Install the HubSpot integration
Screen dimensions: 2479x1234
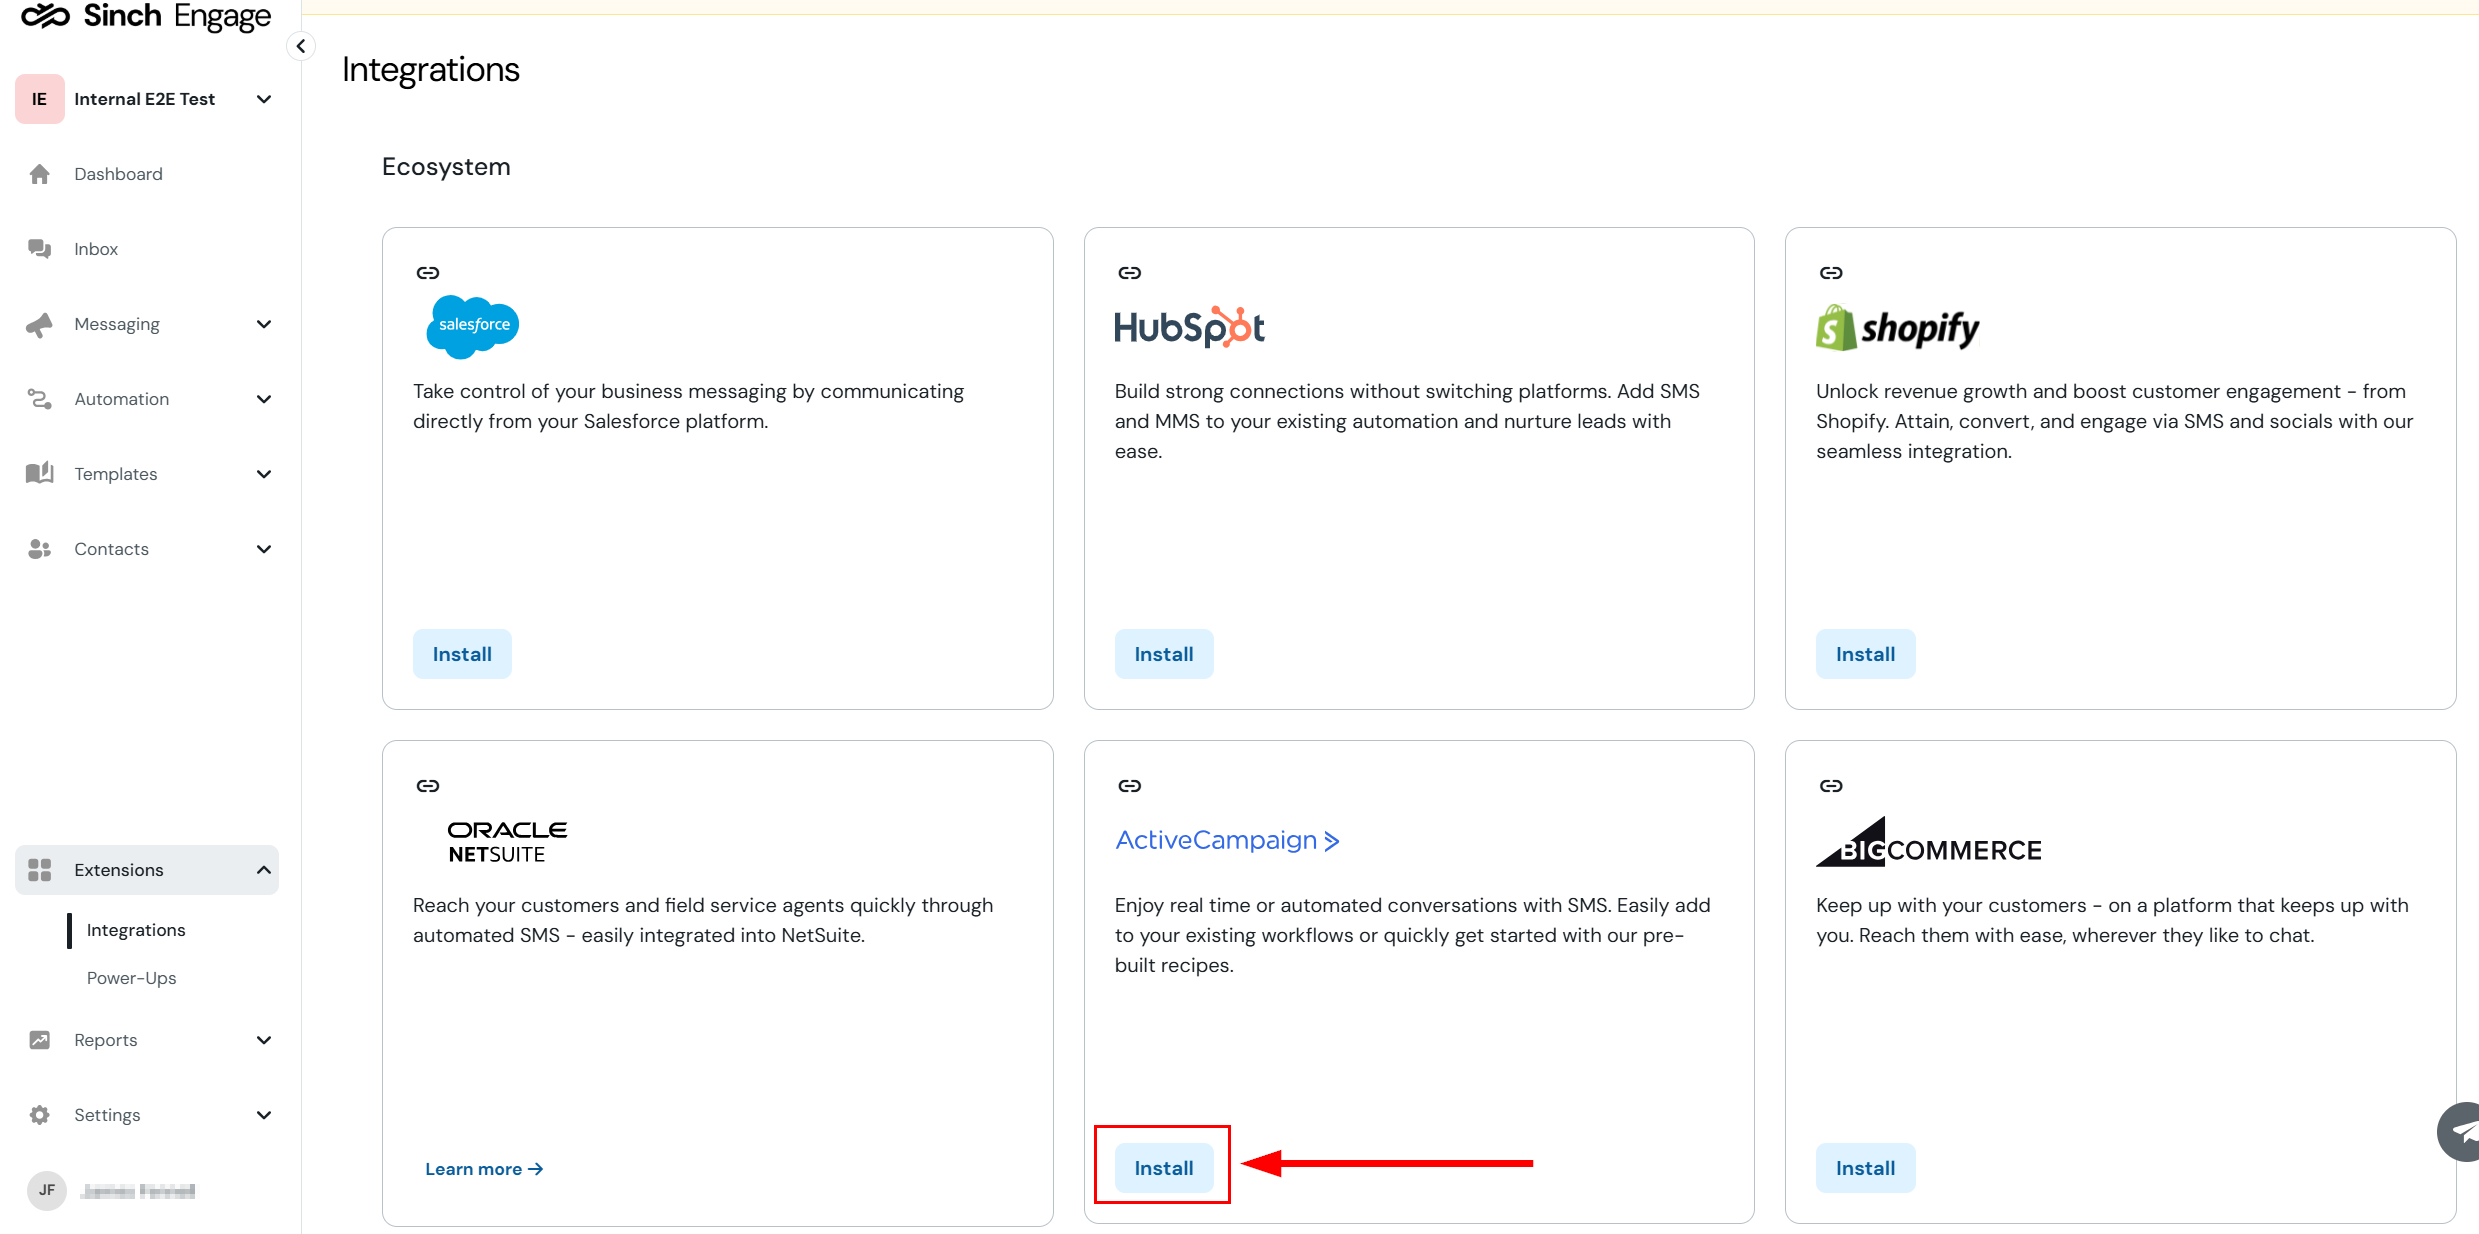click(1164, 654)
